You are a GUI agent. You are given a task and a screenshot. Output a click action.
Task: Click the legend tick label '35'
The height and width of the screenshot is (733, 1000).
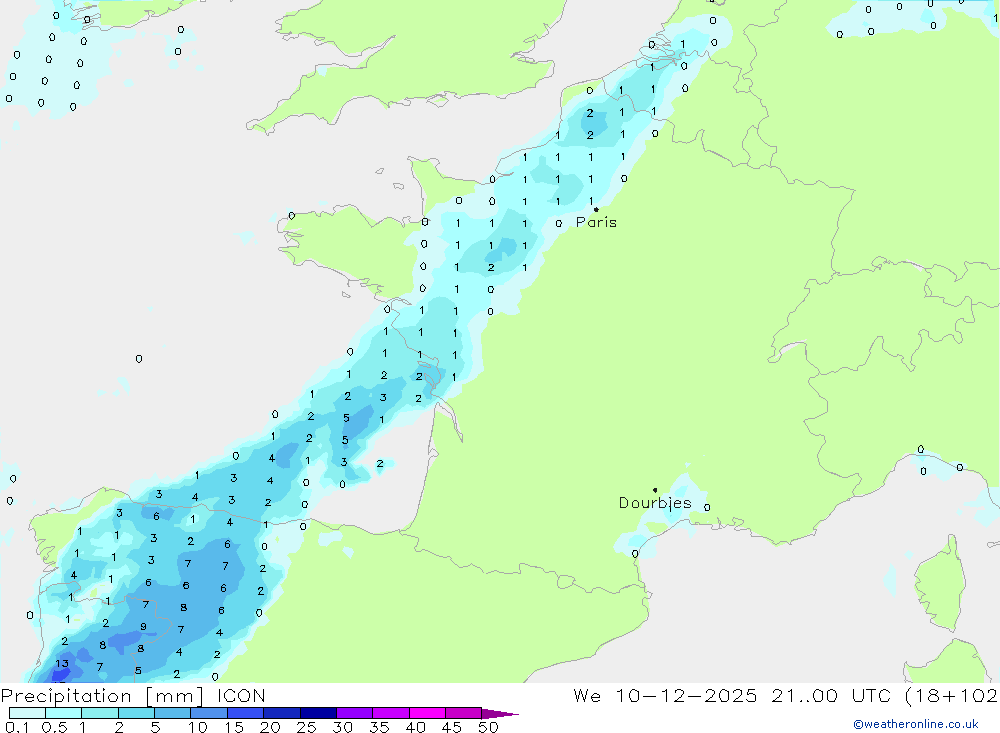(x=379, y=727)
